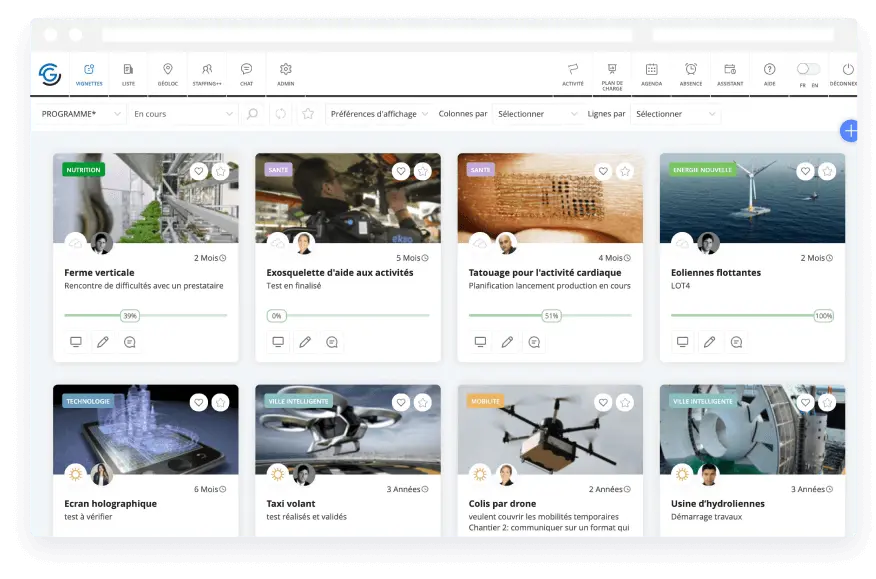Viewport: 876px width, 579px height.
Task: Open the Assistant tool
Action: point(730,74)
